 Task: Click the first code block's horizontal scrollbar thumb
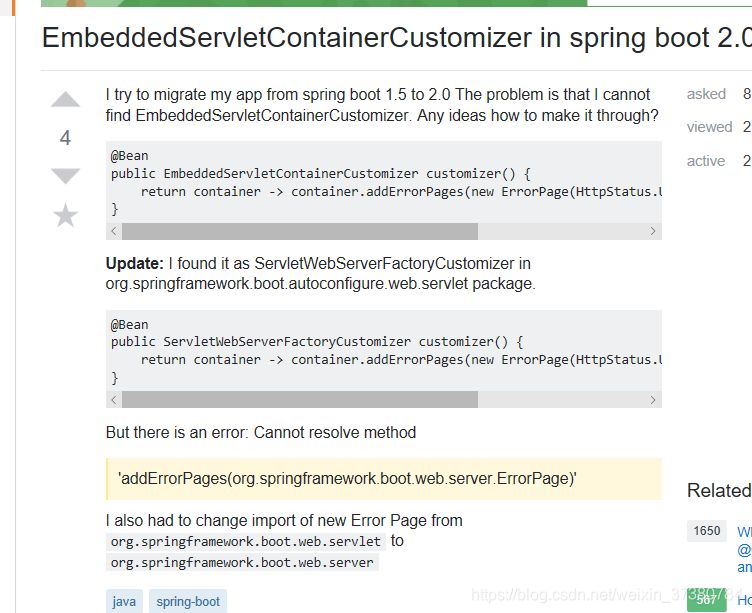pyautogui.click(x=300, y=231)
